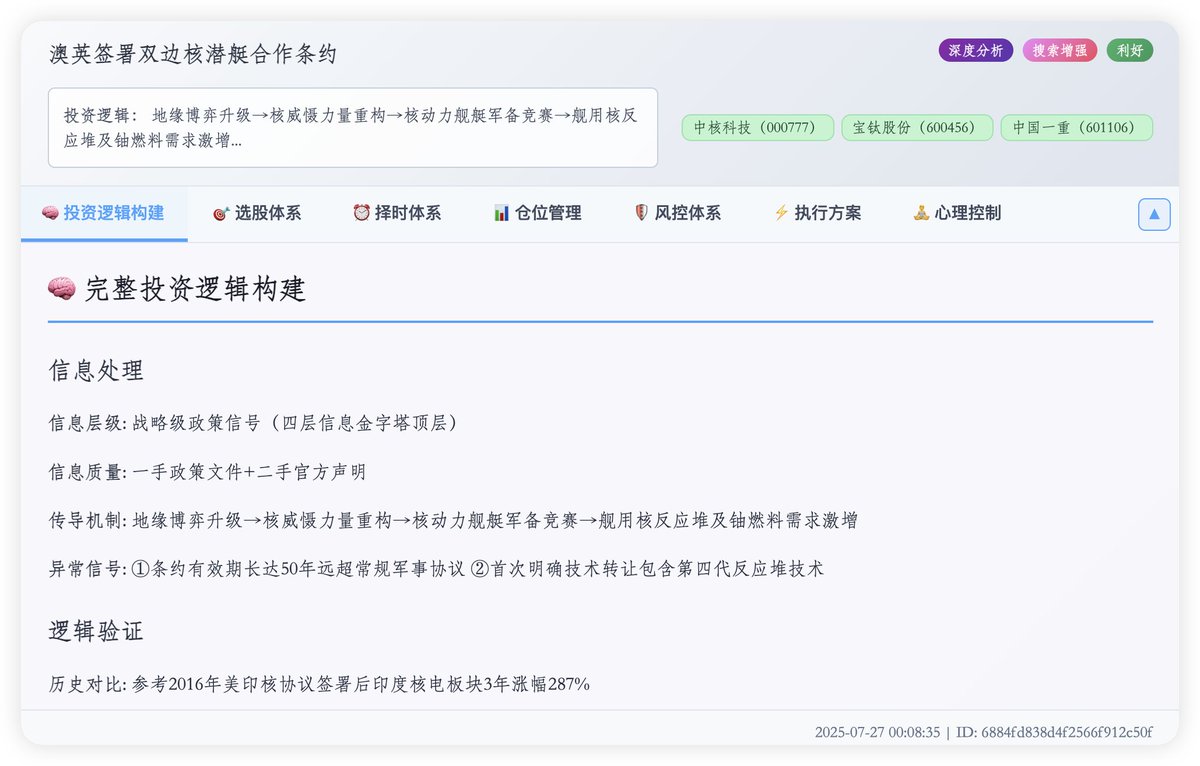
Task: Click the line starting with 异常信号
Action: coord(437,569)
